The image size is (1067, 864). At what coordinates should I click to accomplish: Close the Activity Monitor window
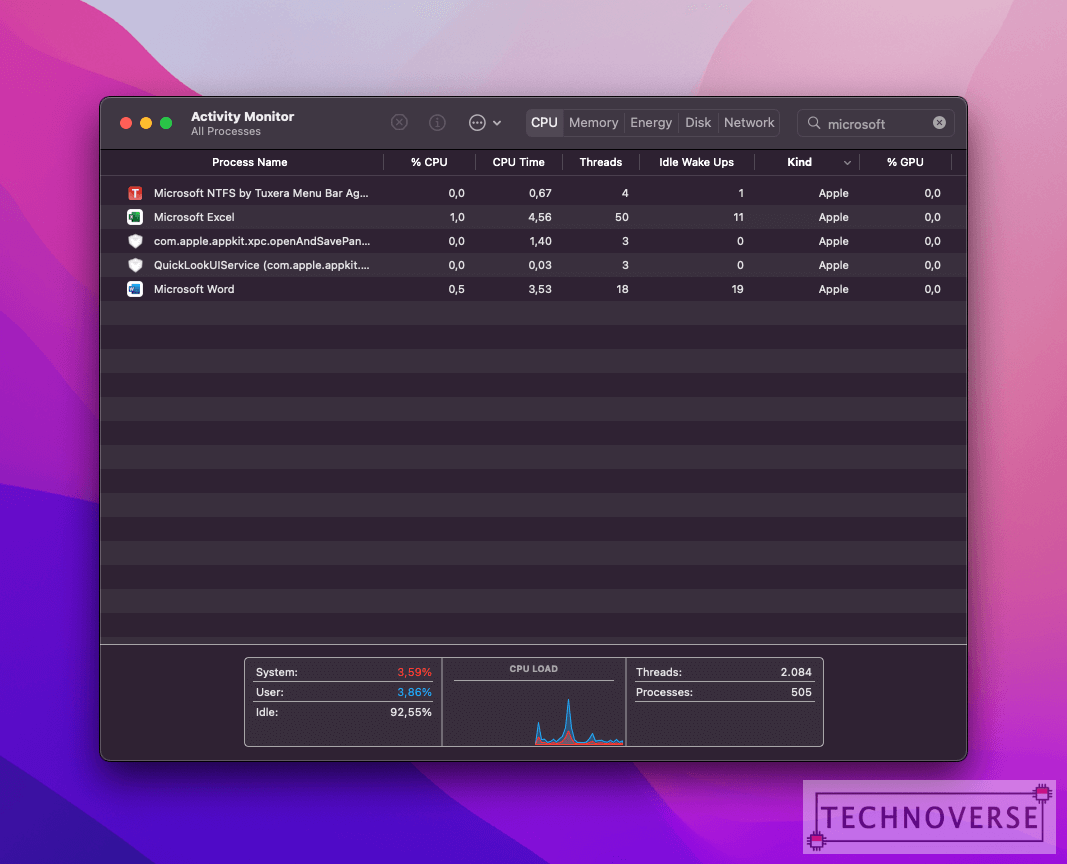[126, 123]
